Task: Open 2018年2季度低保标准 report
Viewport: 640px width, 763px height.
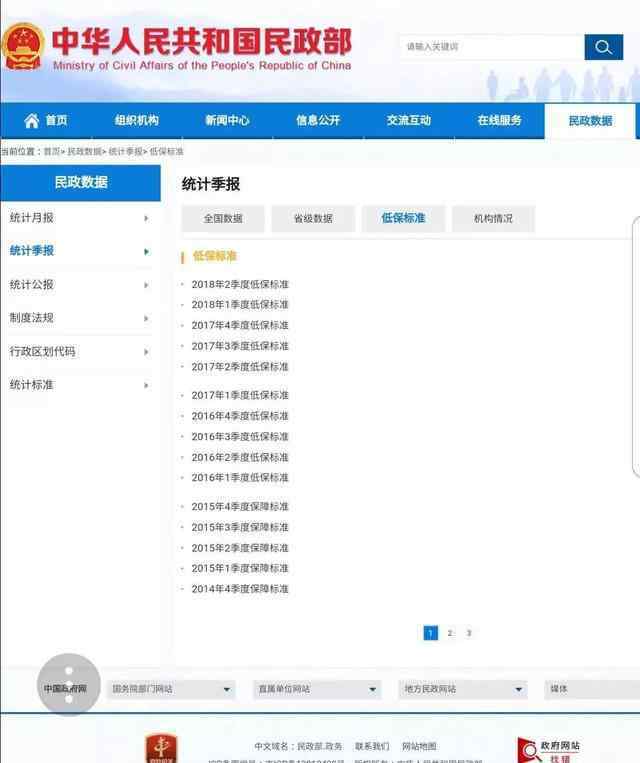Action: (x=240, y=284)
